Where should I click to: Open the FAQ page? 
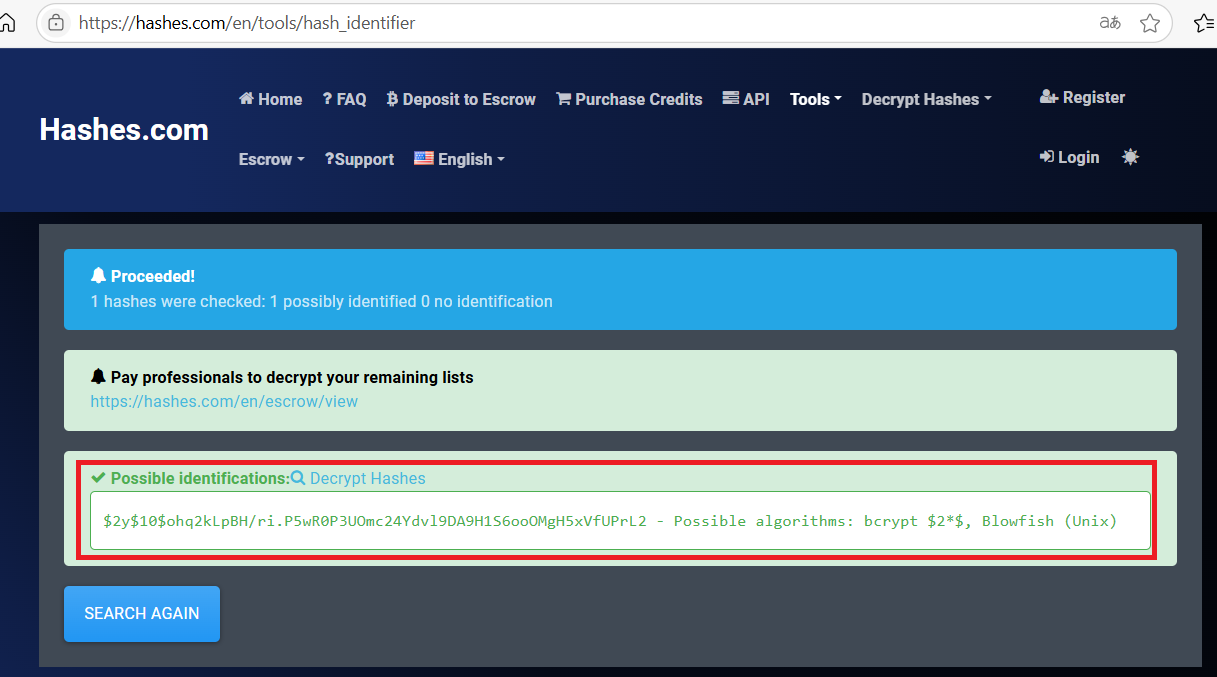click(344, 99)
